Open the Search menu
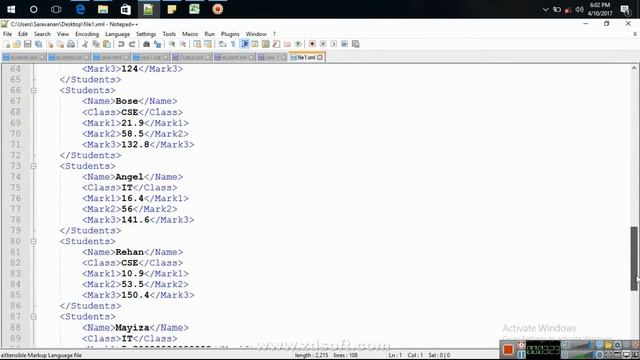 coord(42,34)
